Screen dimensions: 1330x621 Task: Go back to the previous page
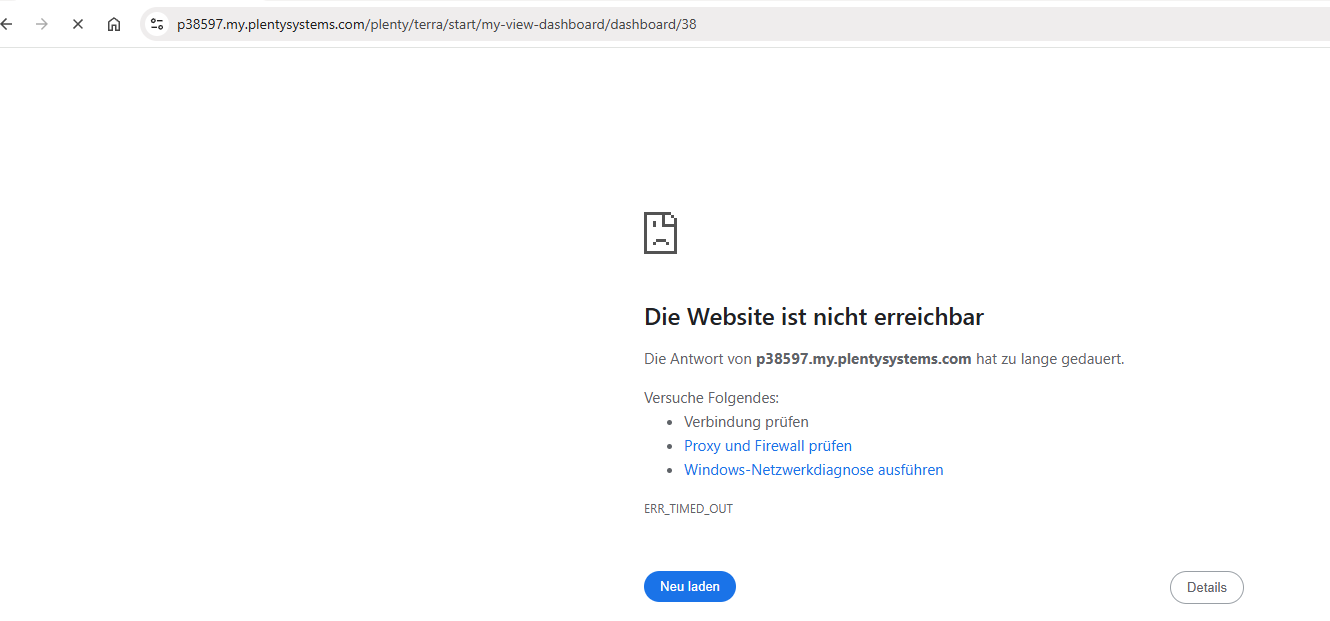pyautogui.click(x=7, y=24)
